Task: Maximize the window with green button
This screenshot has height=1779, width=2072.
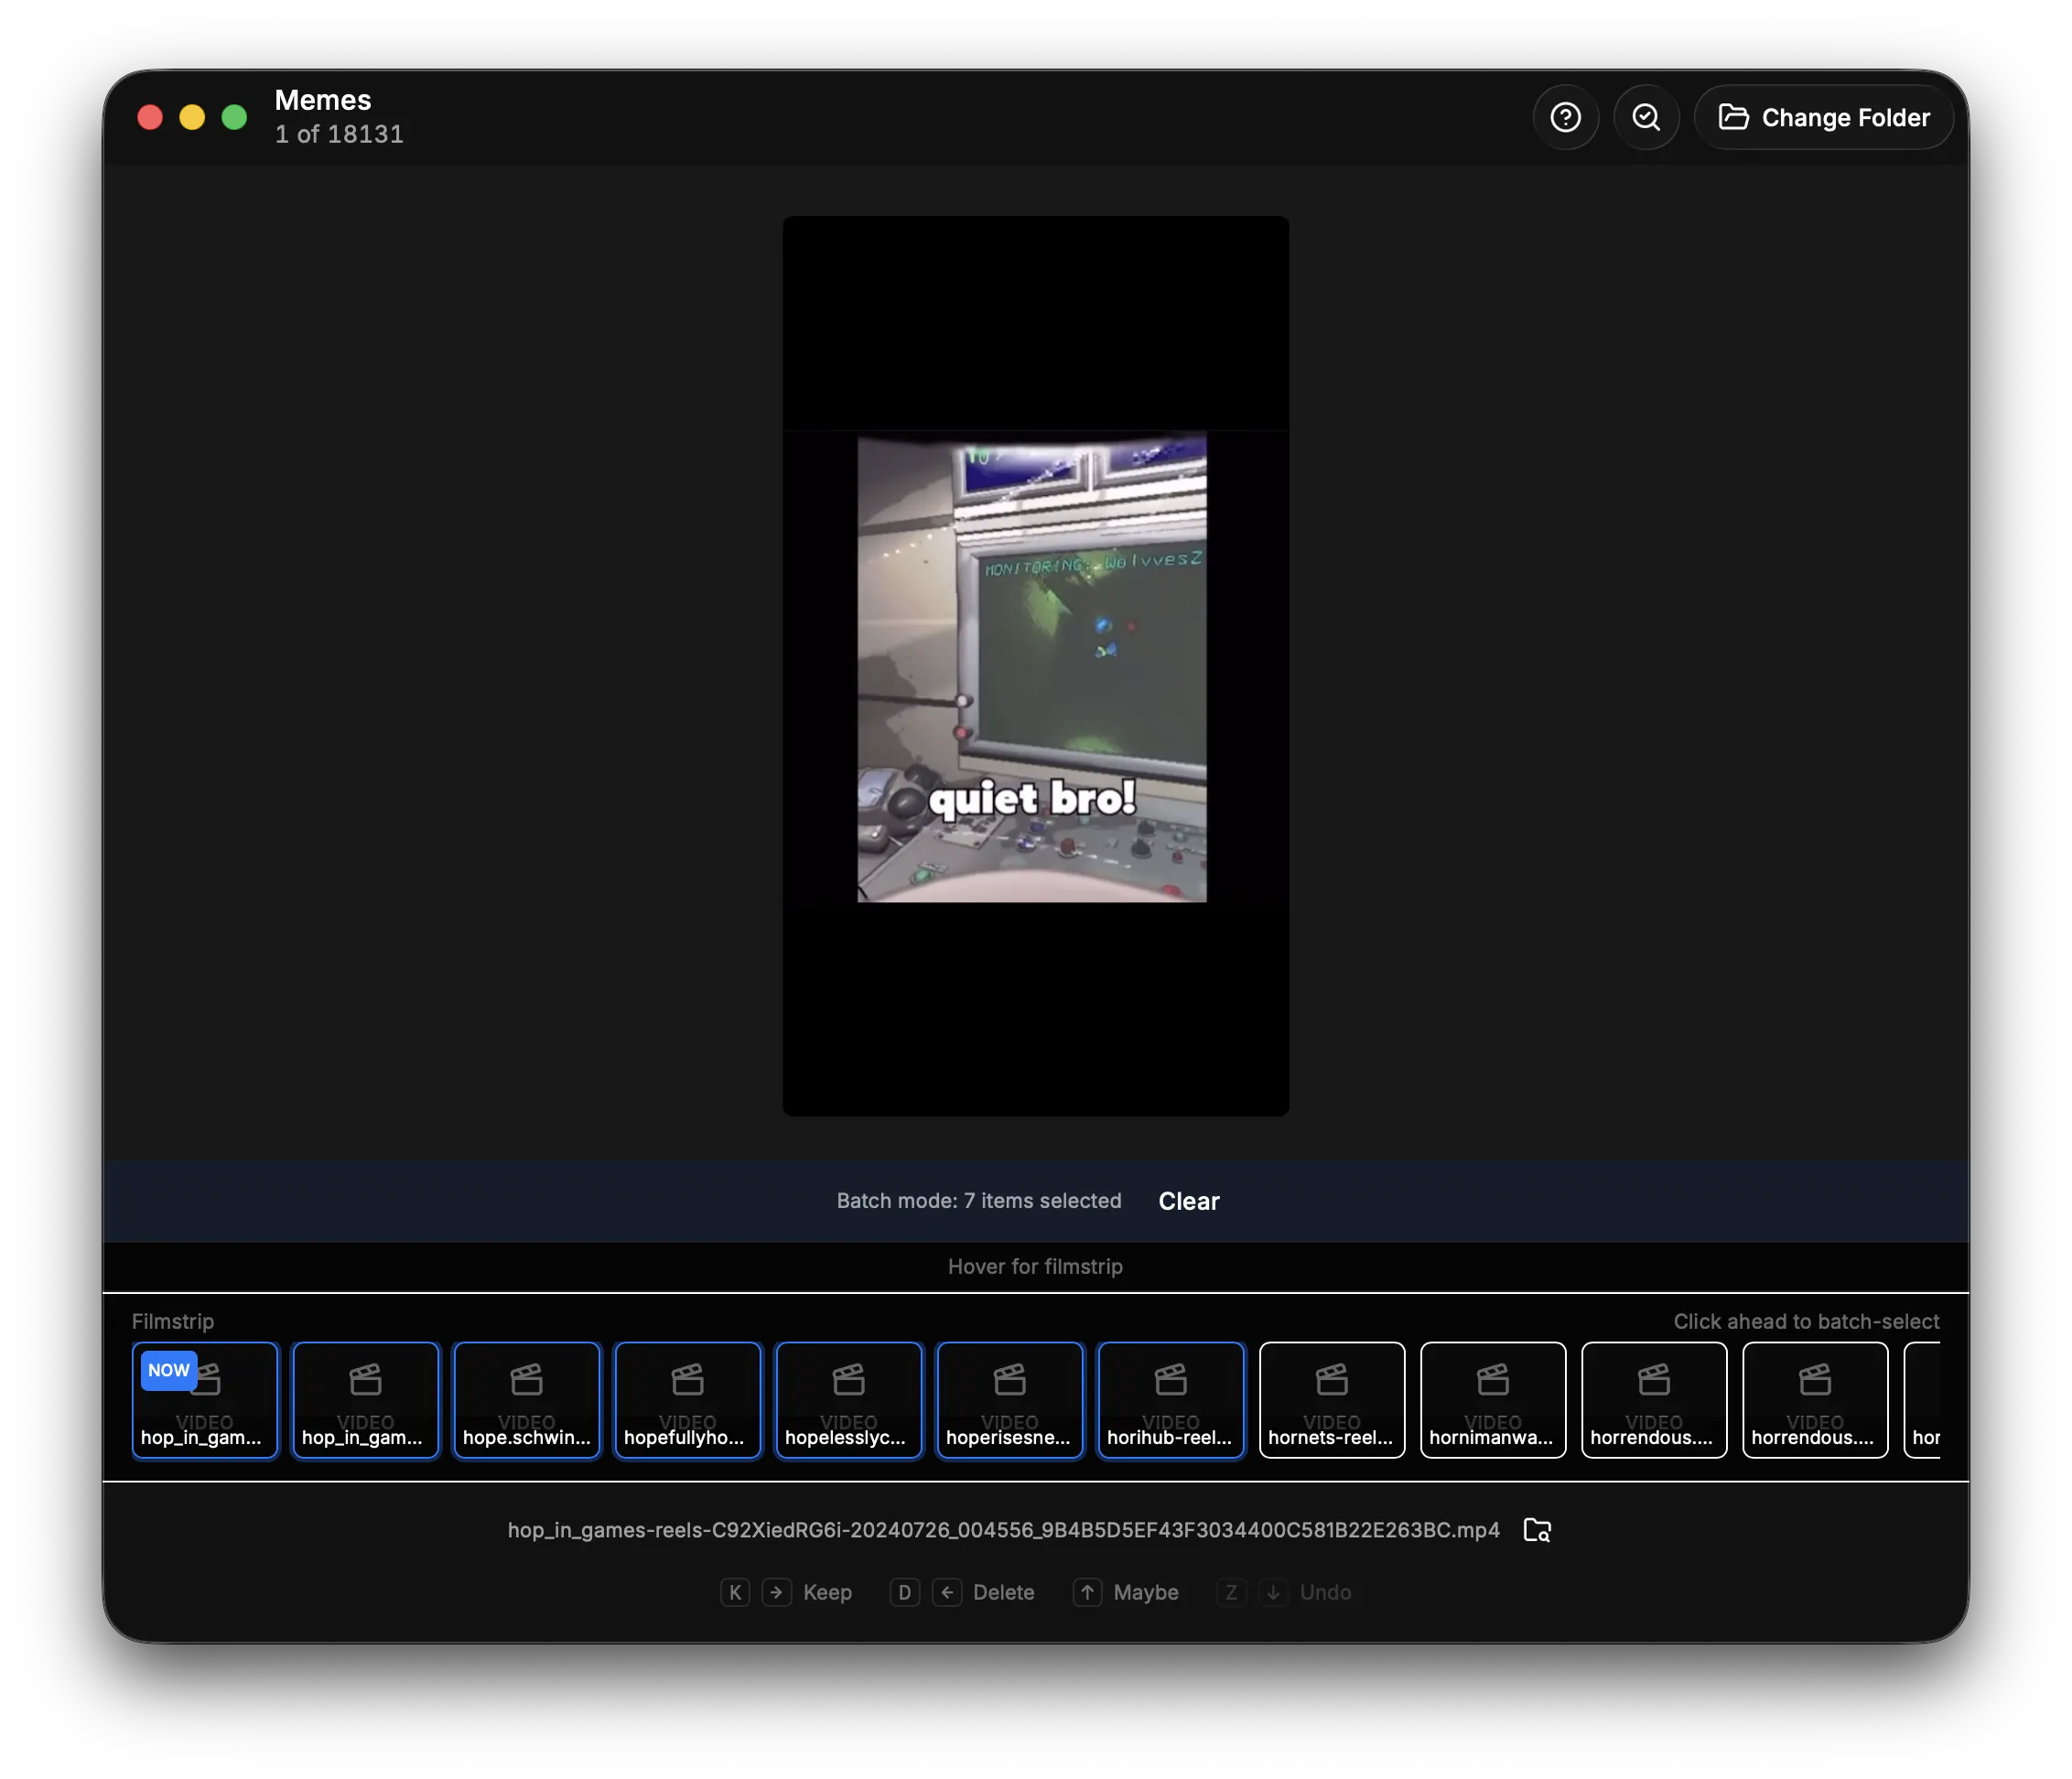Action: 234,117
